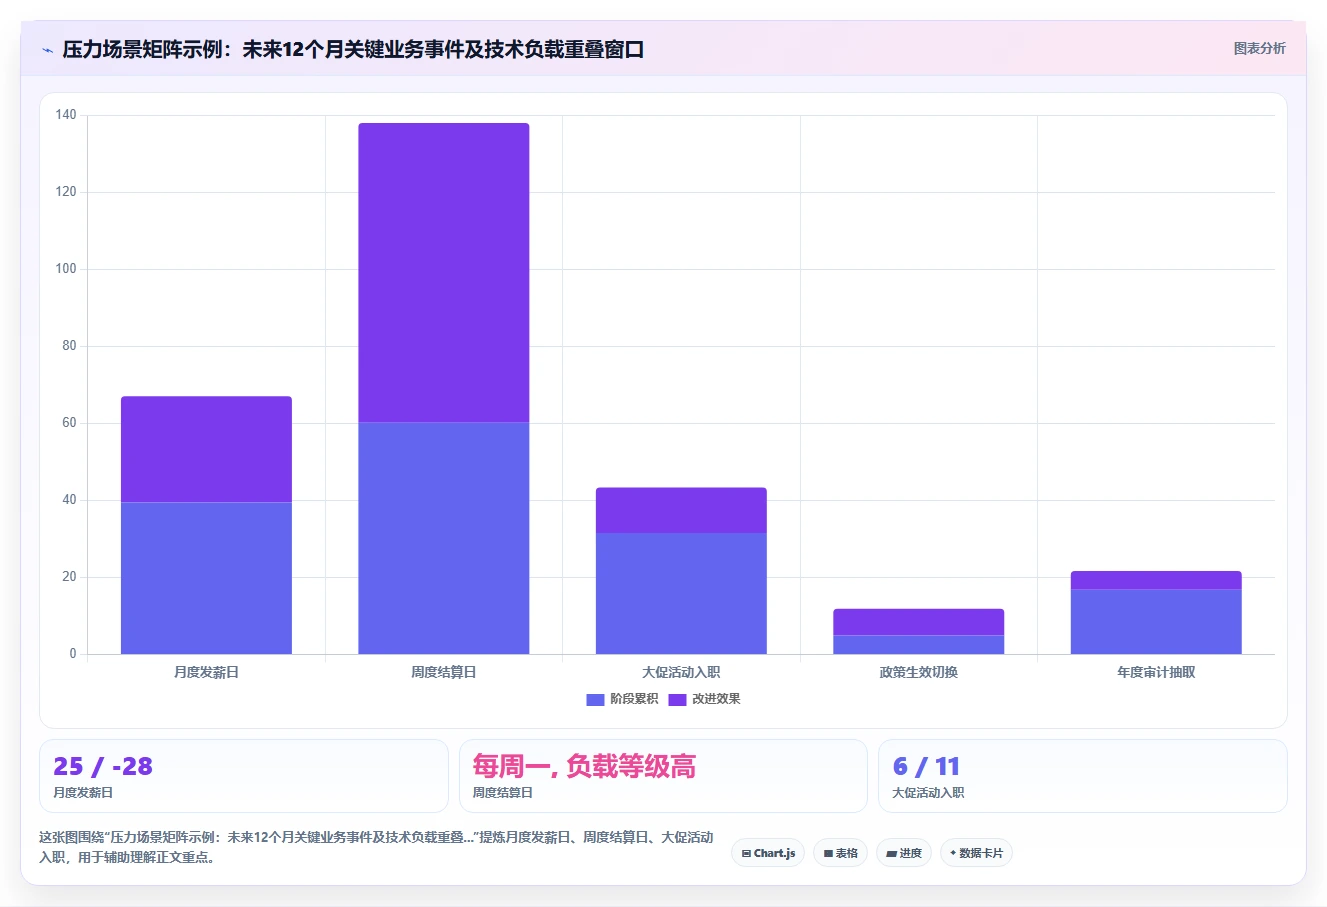This screenshot has width=1327, height=907.
Task: Click the 月度发薪日 x-axis label
Action: pos(206,672)
